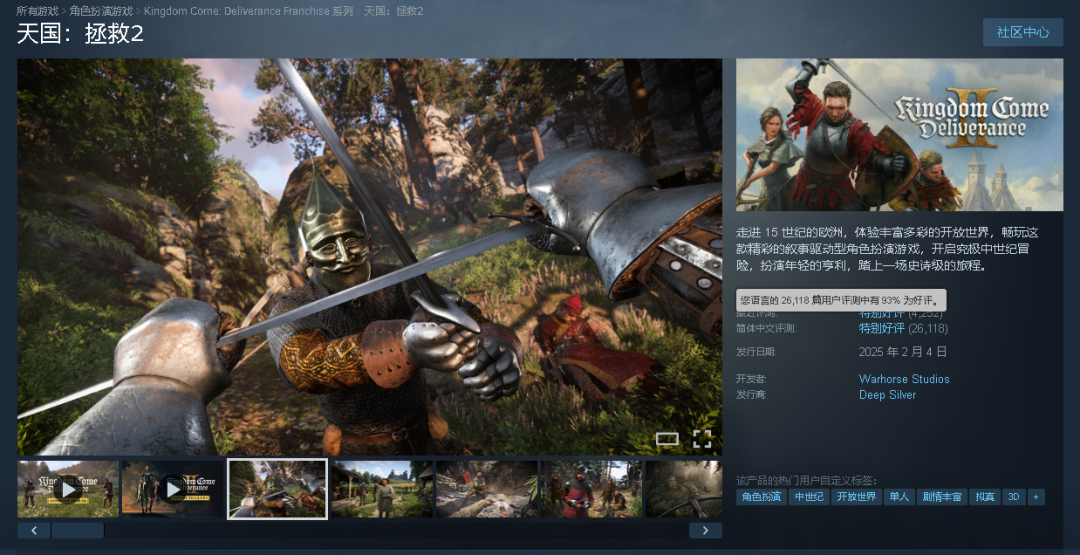Click the 天国：拯救2 breadcrumb link
The height and width of the screenshot is (555, 1080).
[393, 11]
